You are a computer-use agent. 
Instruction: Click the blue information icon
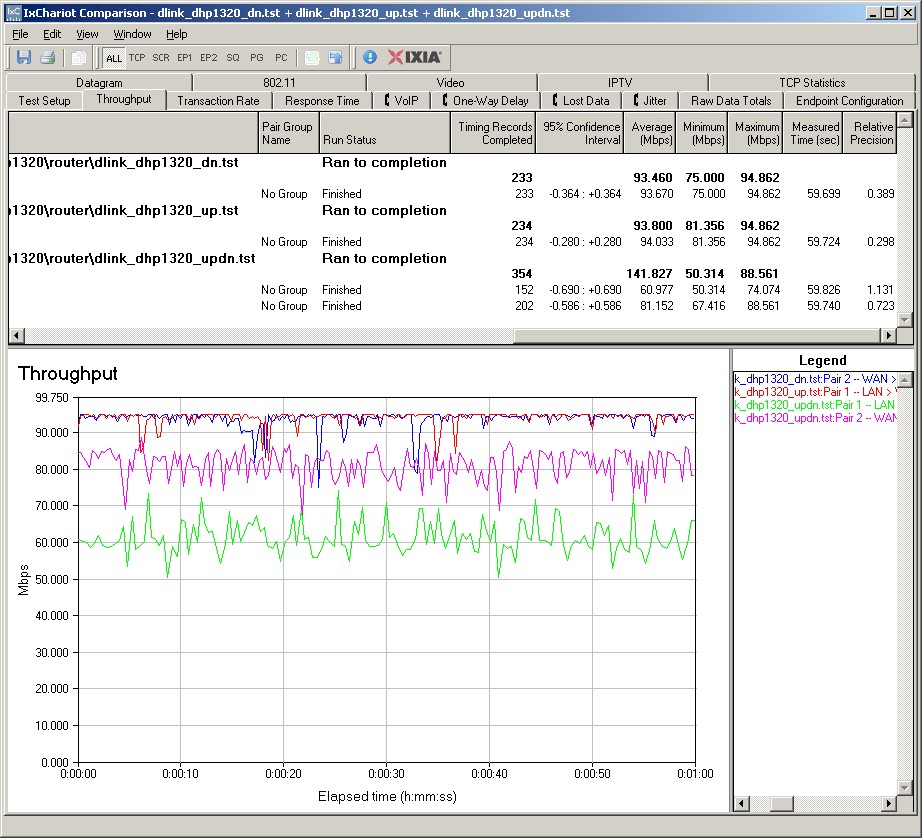(369, 57)
